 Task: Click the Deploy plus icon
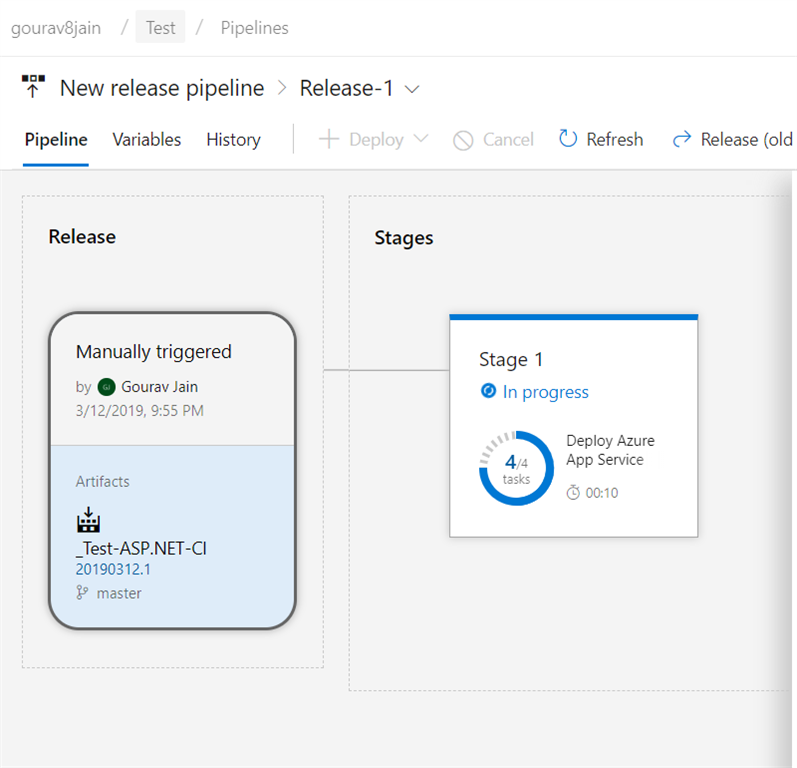point(329,139)
